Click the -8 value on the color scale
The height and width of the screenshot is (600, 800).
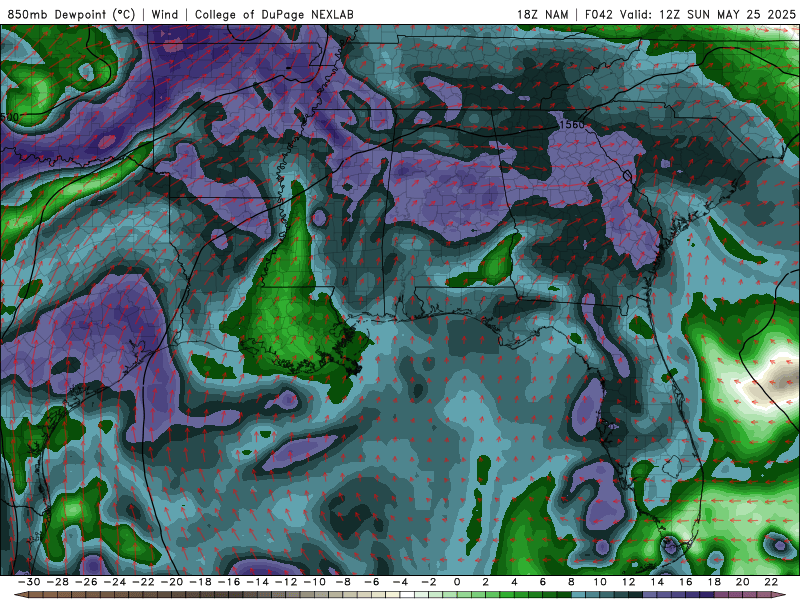click(x=343, y=582)
